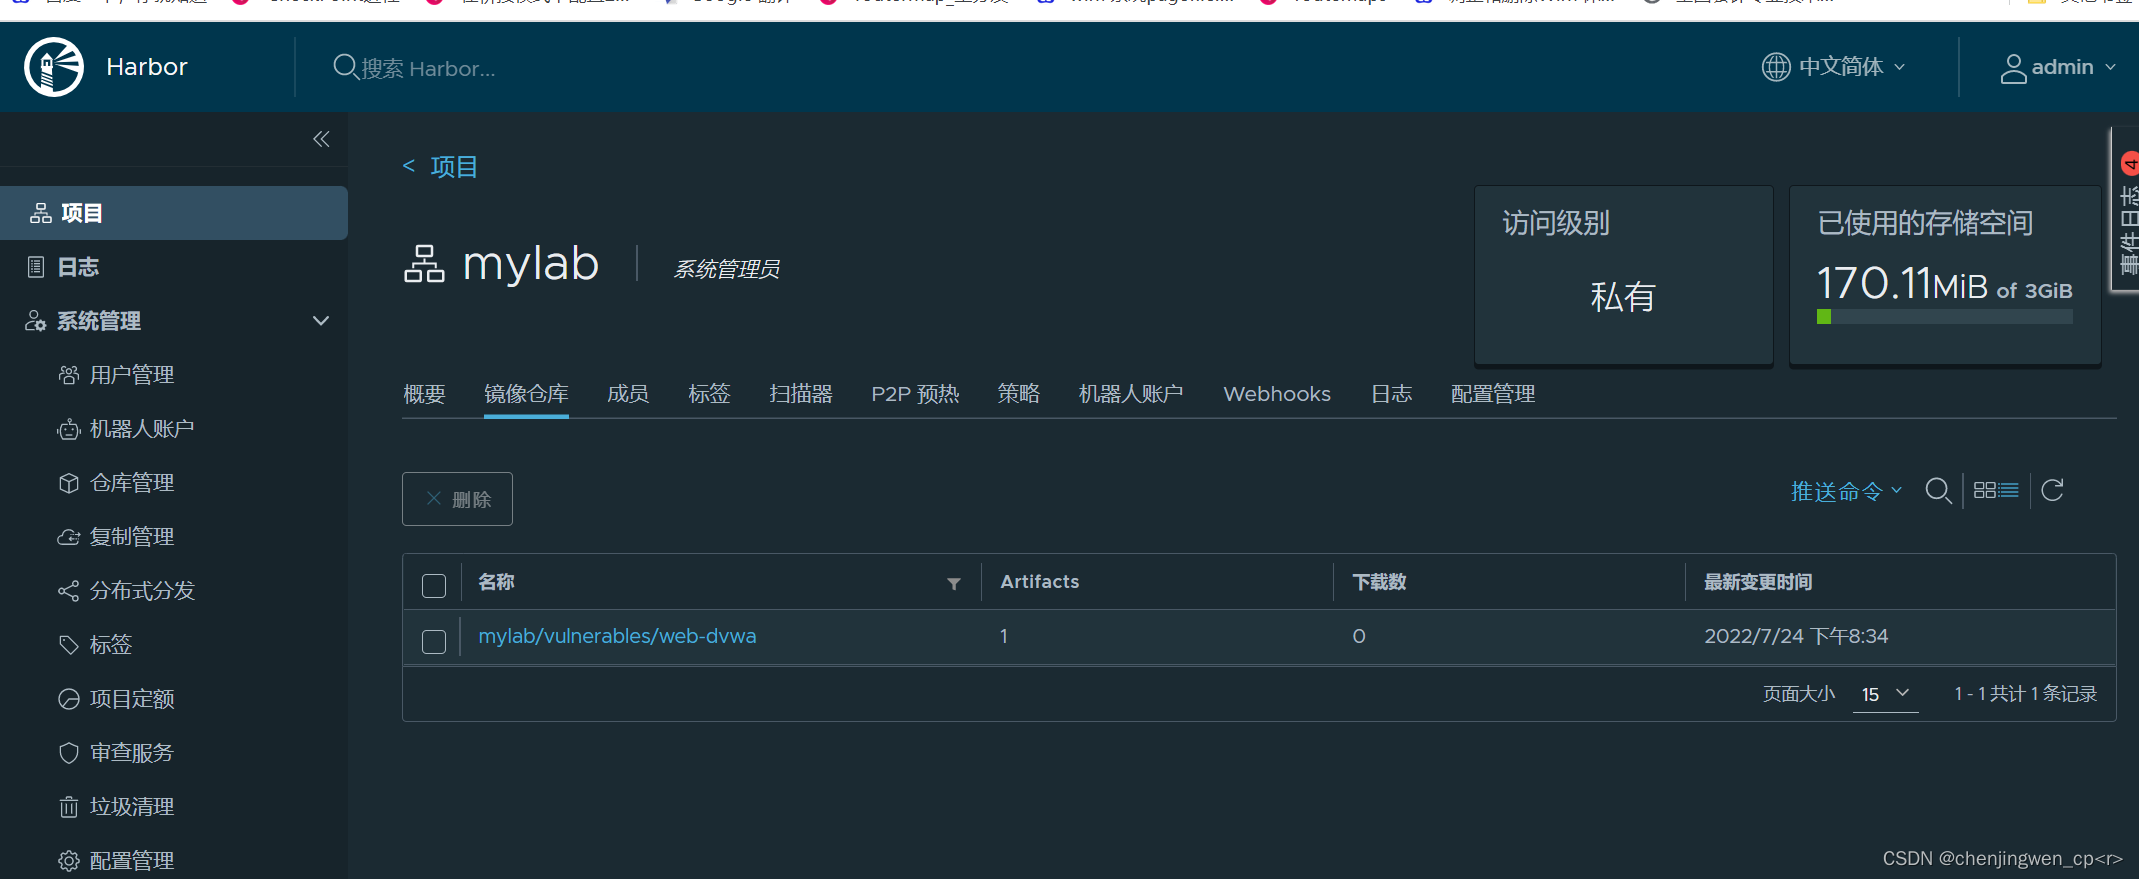This screenshot has width=2139, height=879.
Task: Sort by Artifacts column header
Action: point(1040,582)
